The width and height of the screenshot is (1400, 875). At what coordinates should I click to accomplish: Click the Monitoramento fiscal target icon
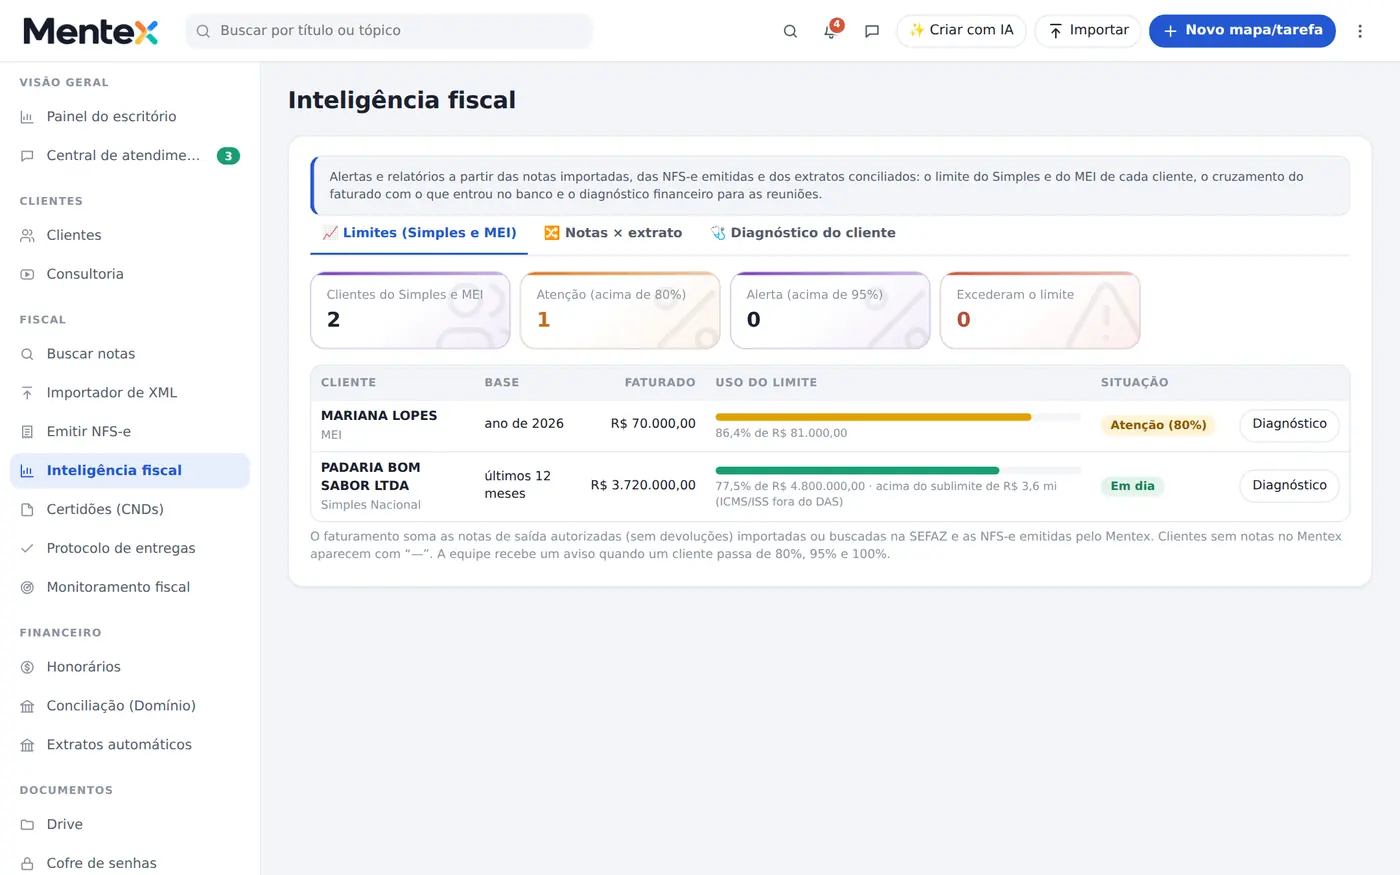click(27, 588)
